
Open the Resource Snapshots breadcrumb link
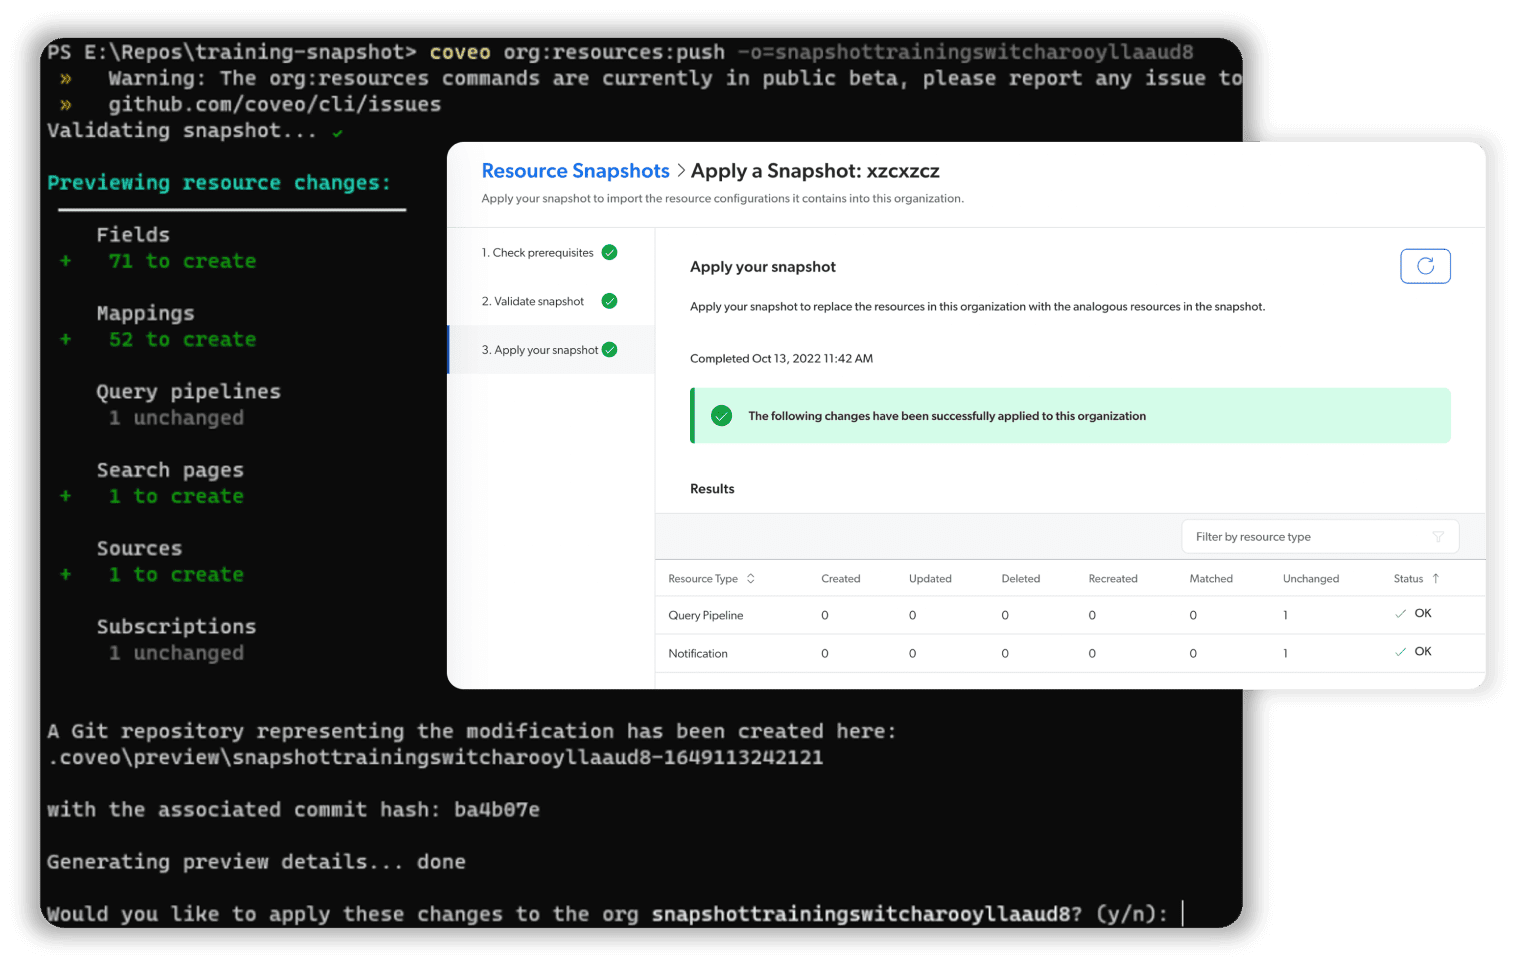575,171
